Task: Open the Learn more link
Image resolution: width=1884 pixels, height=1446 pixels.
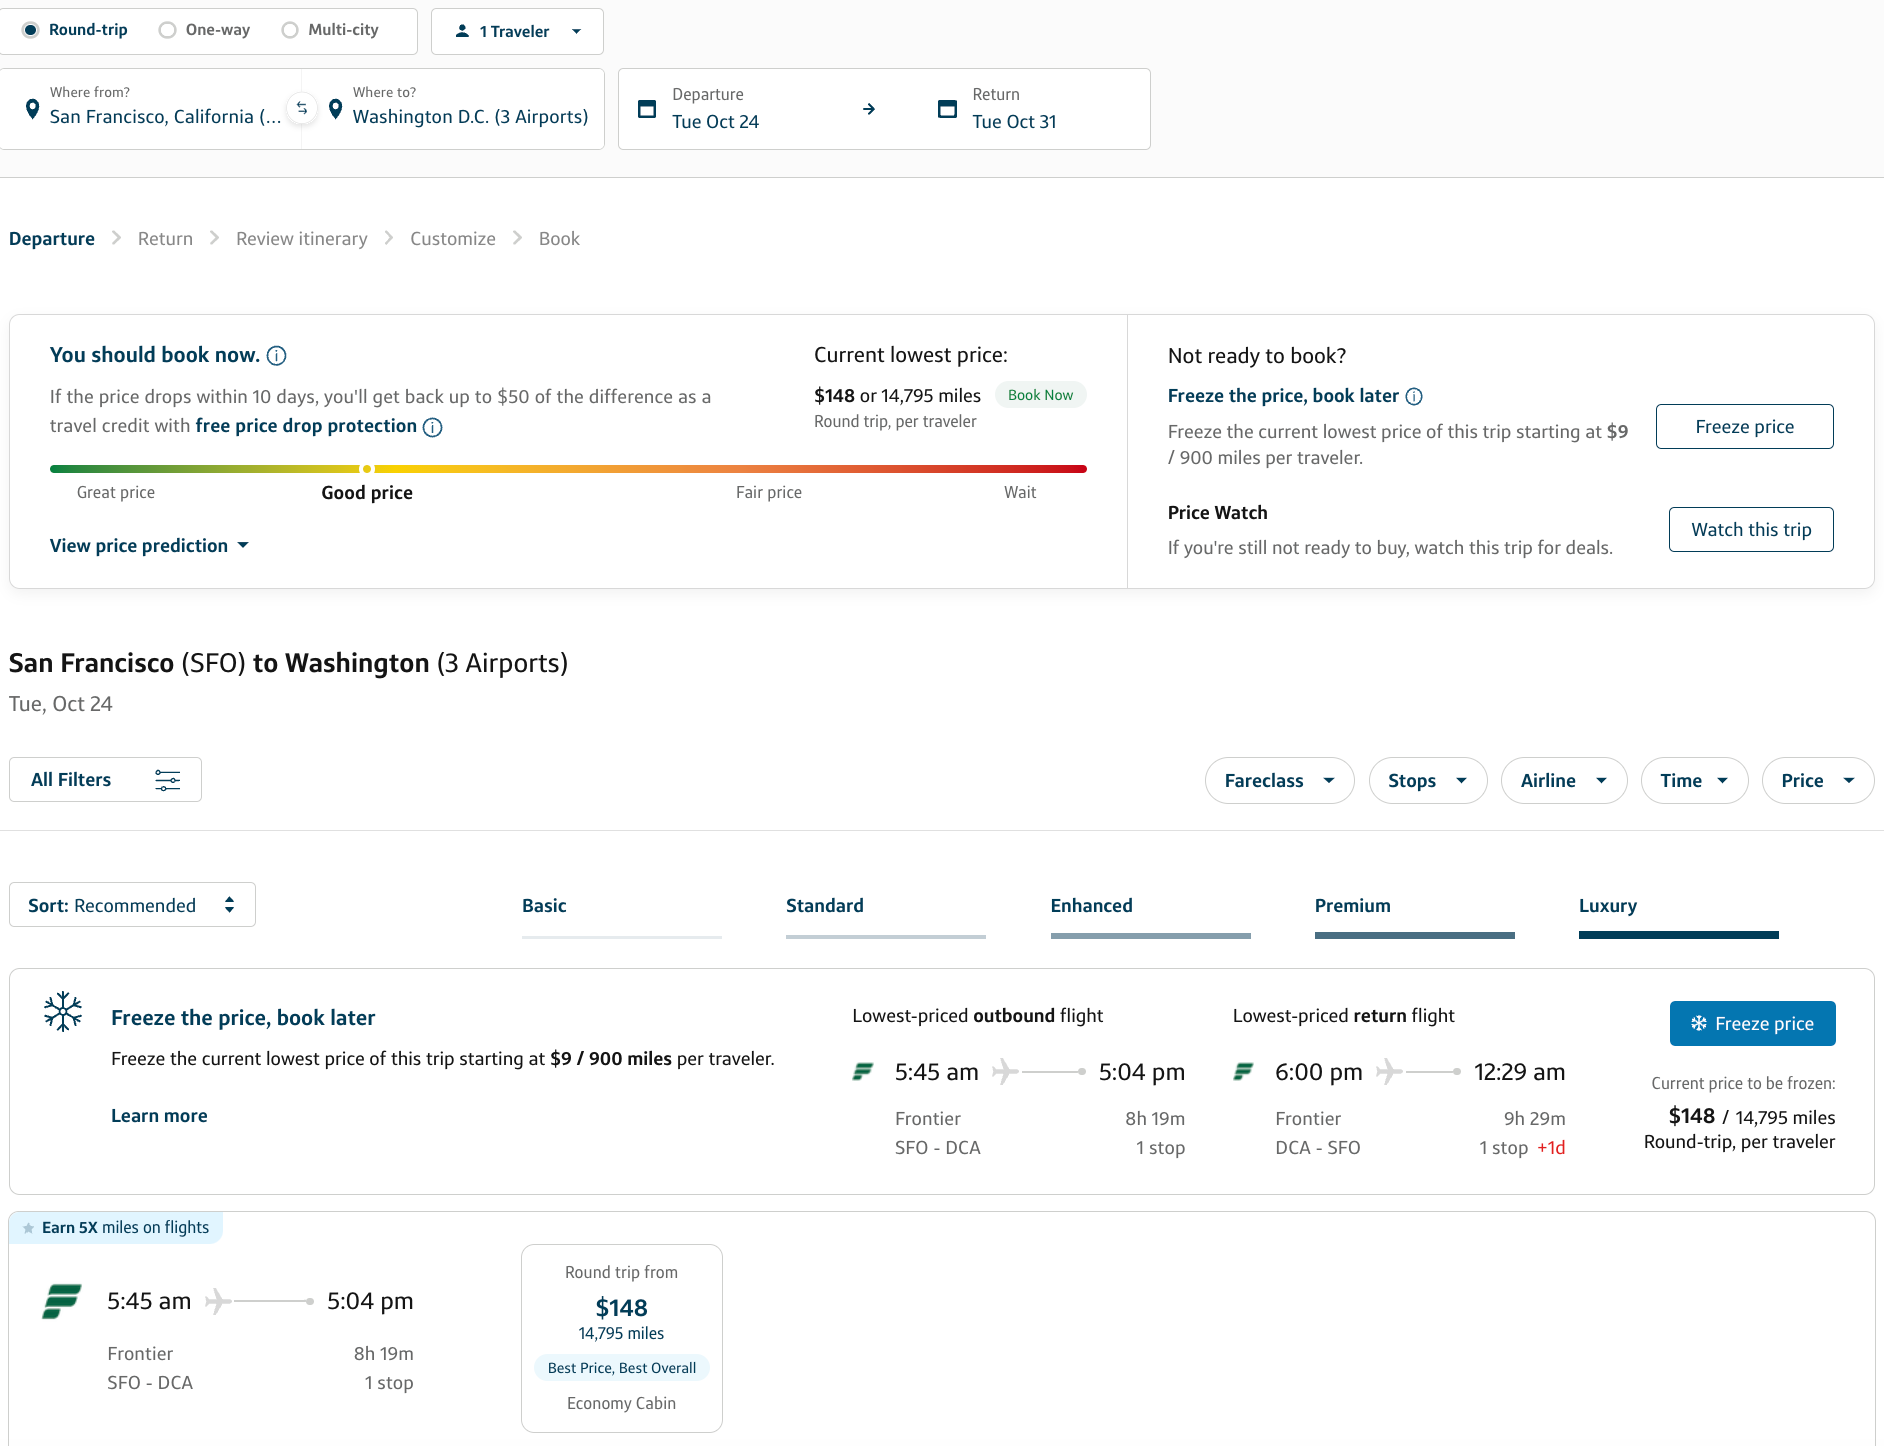Action: pos(159,1115)
